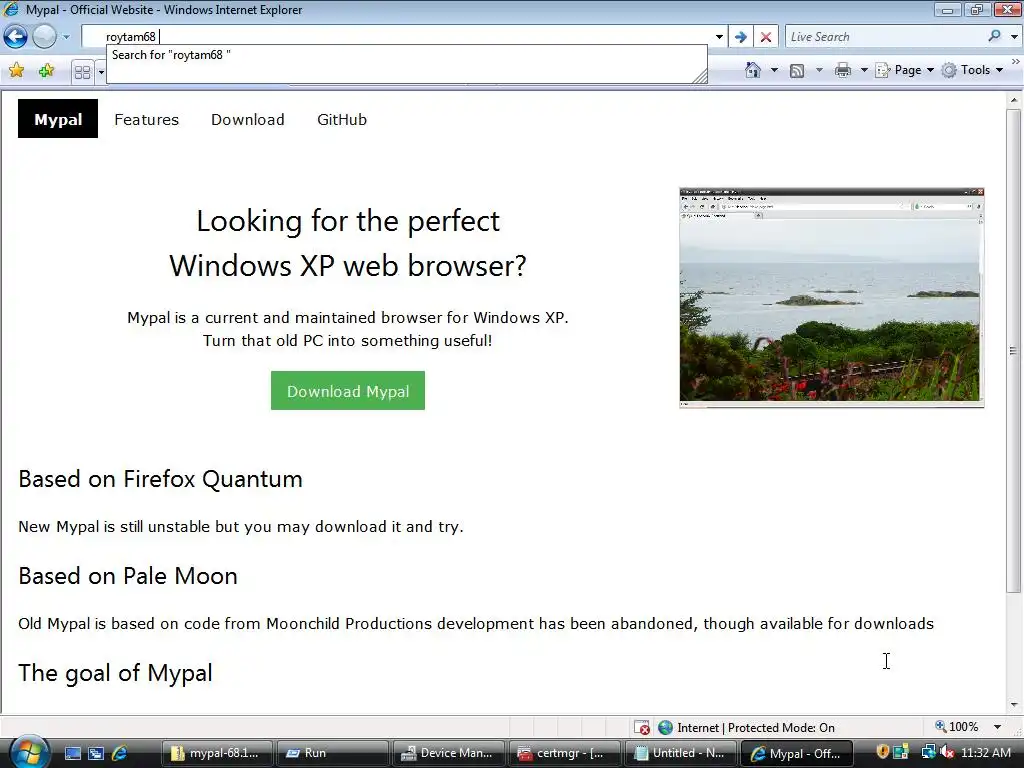The image size is (1024, 768).
Task: Expand the Print options dropdown arrow
Action: click(x=864, y=70)
